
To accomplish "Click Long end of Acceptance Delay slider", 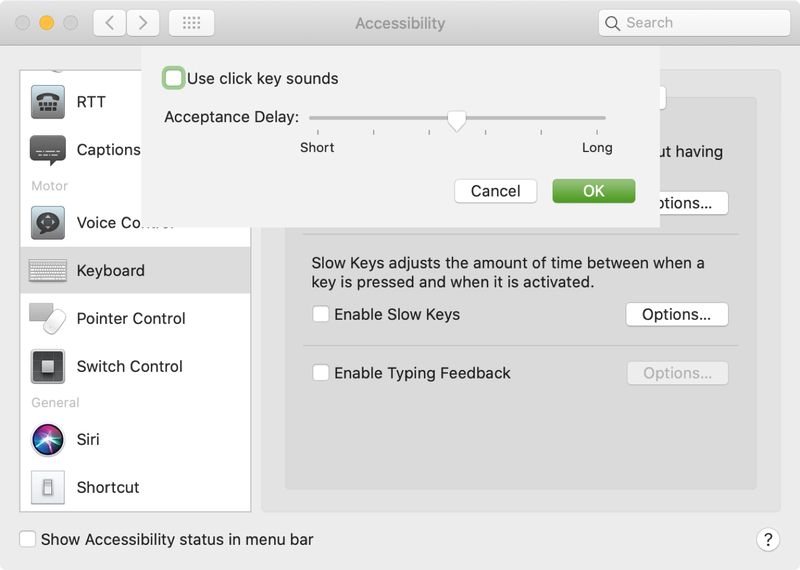I will tap(597, 118).
